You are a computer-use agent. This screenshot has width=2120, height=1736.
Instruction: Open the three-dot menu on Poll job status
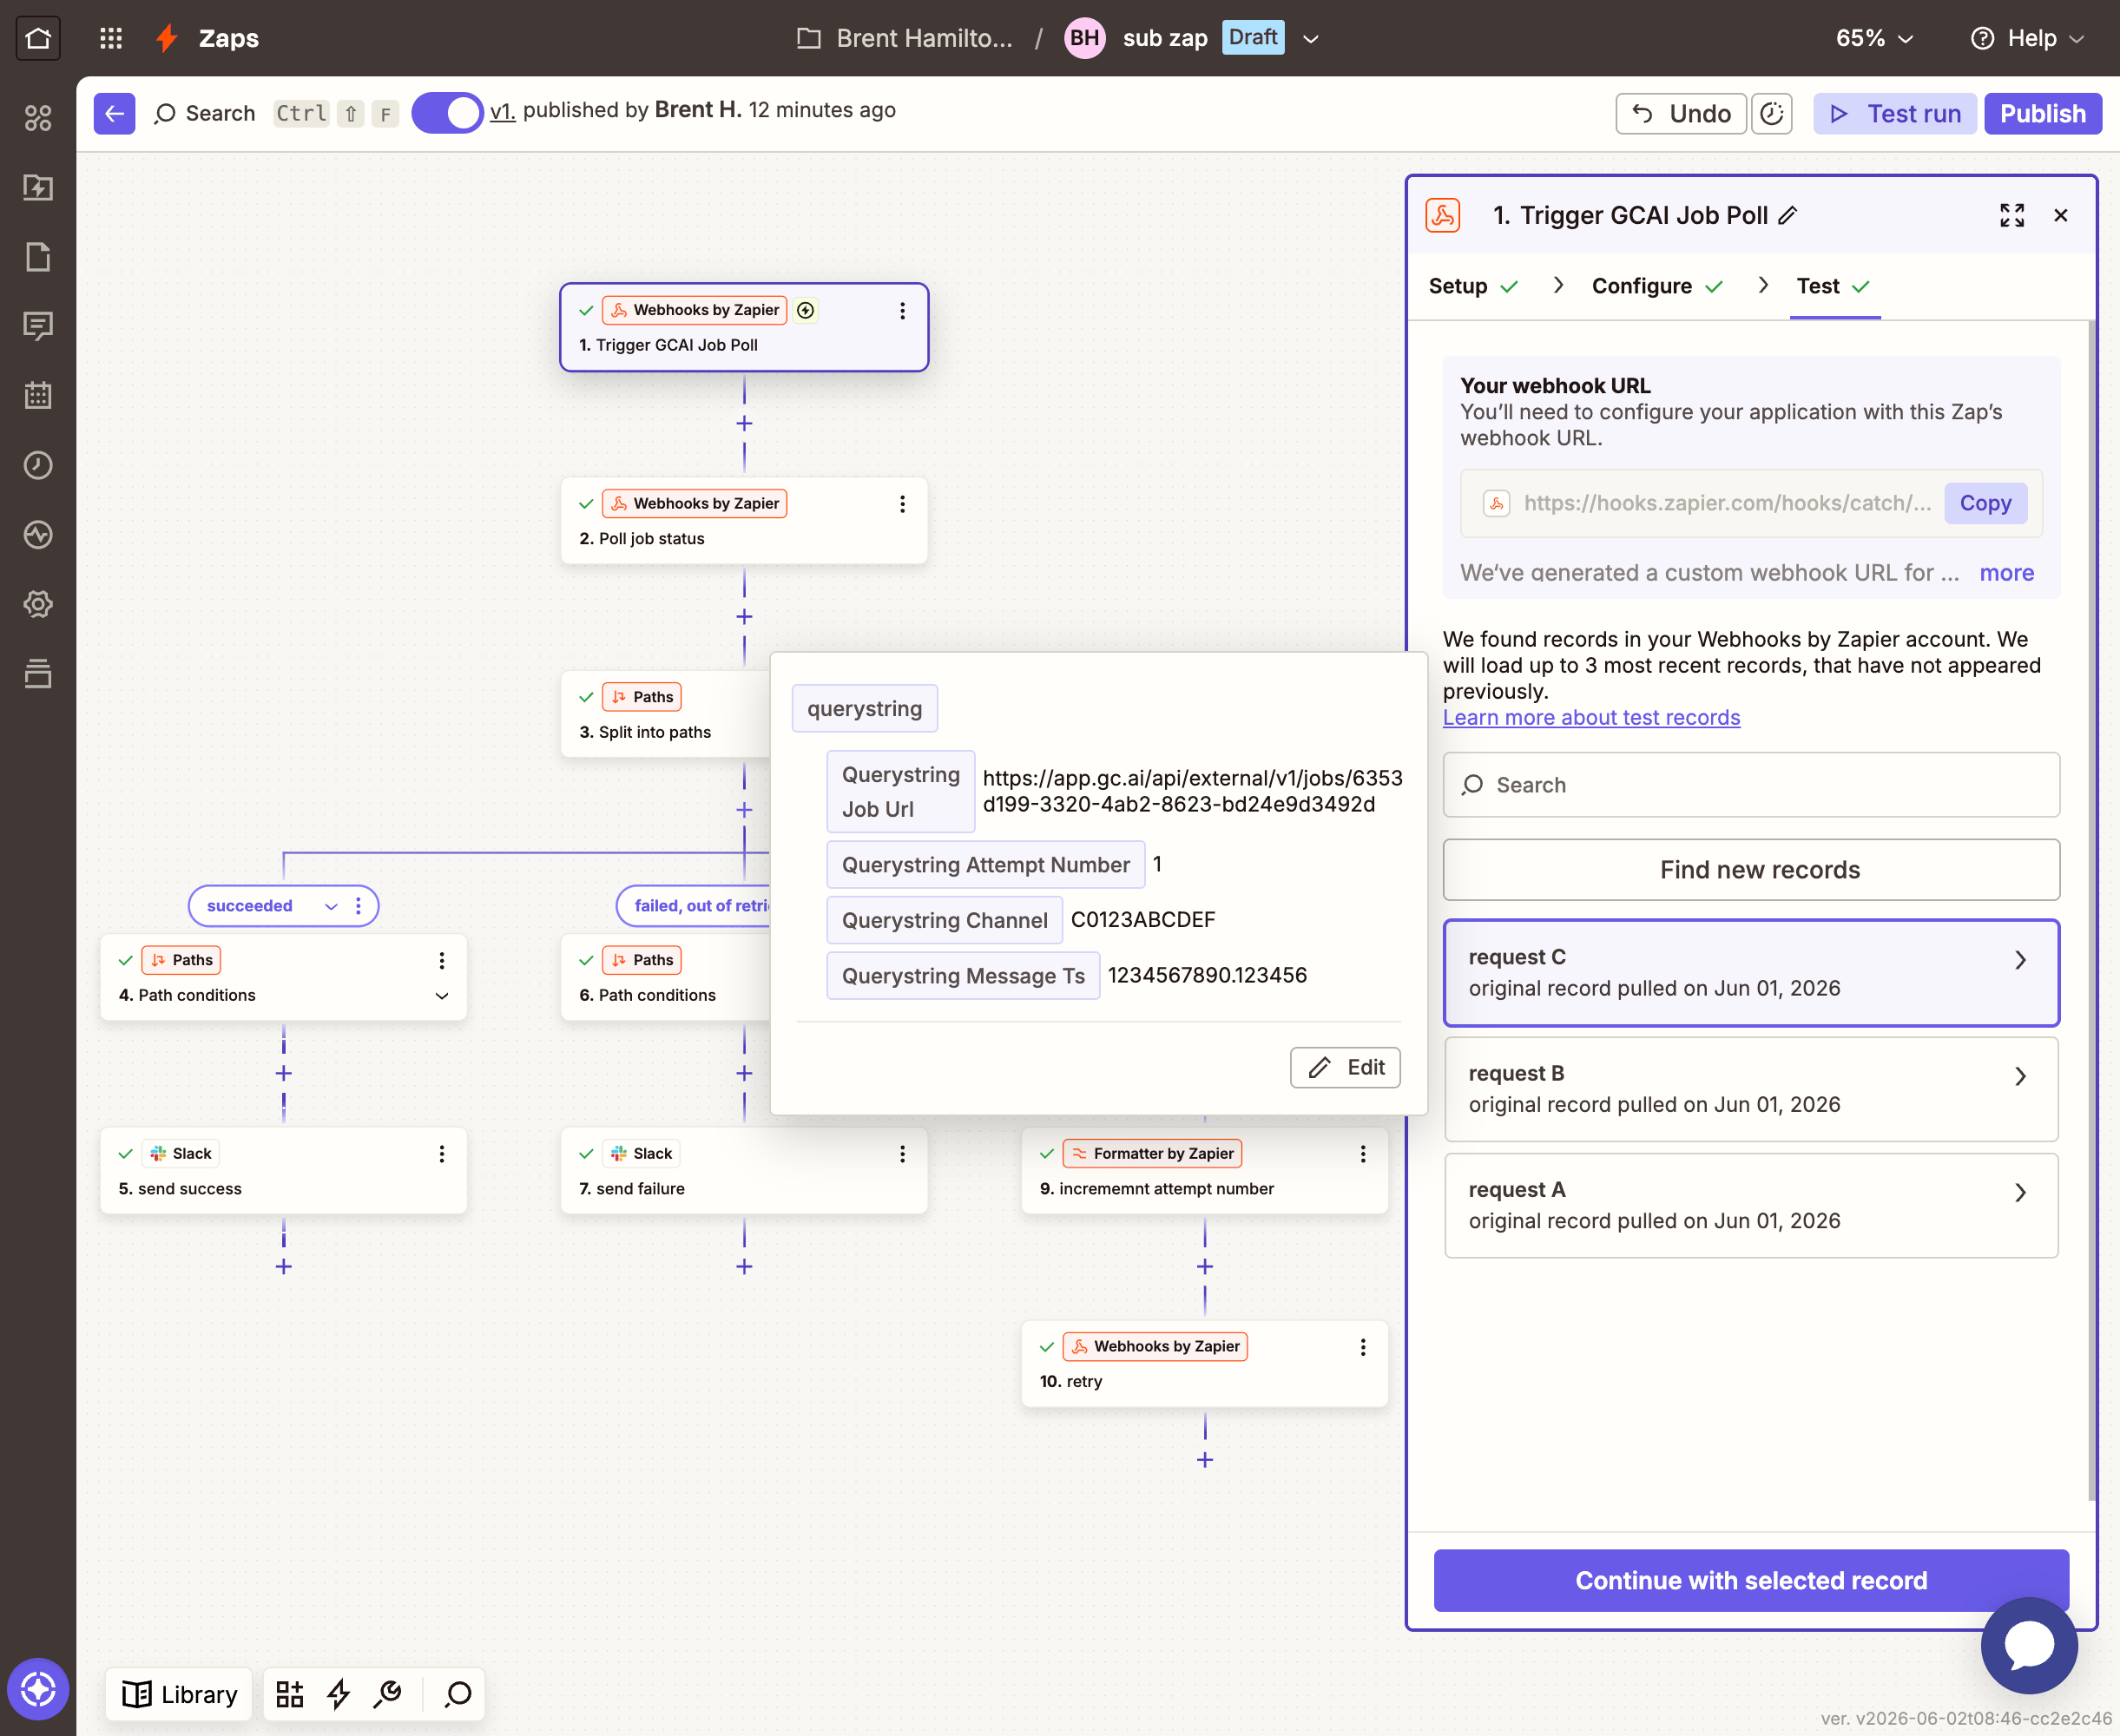point(902,504)
